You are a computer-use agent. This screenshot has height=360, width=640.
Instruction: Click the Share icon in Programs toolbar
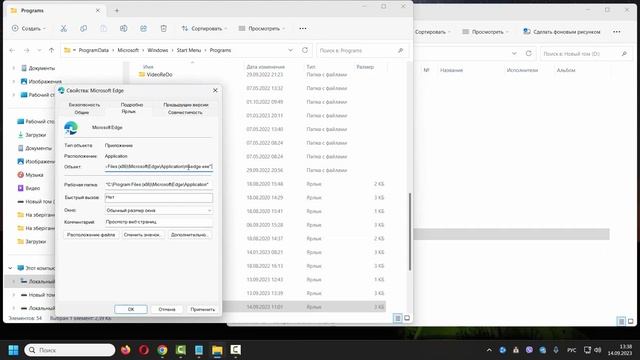pos(143,29)
